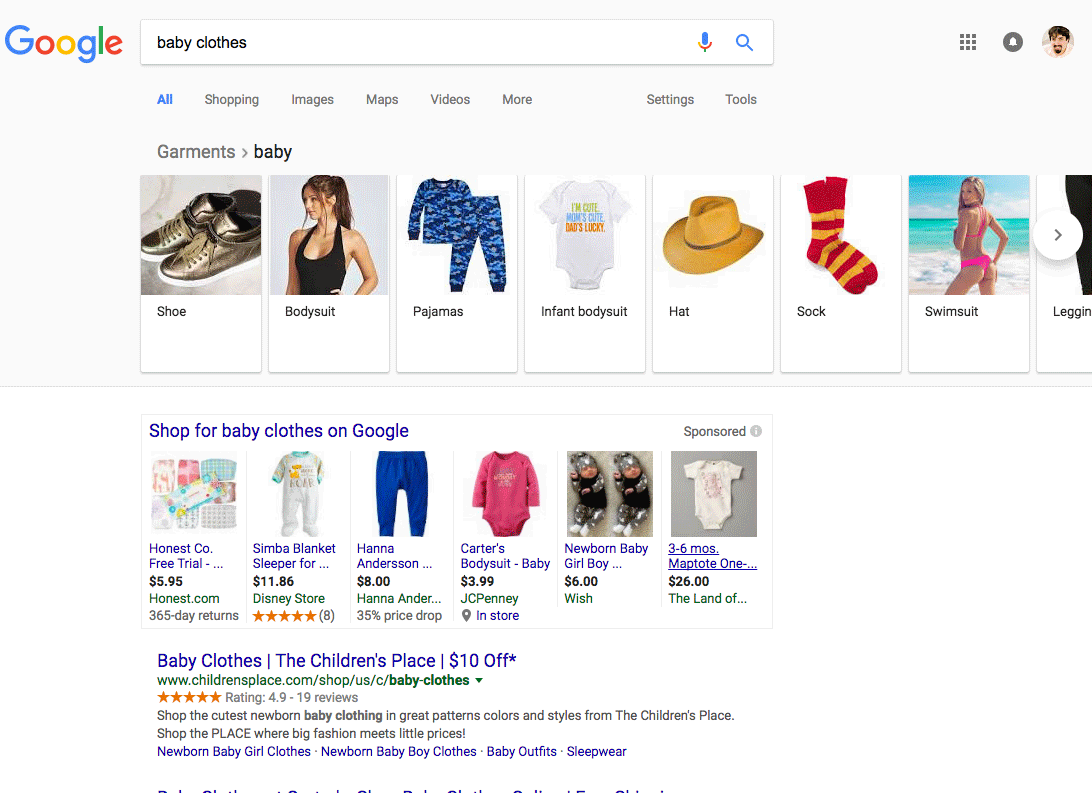Switch to the Images tab
This screenshot has height=793, width=1092.
[x=312, y=99]
